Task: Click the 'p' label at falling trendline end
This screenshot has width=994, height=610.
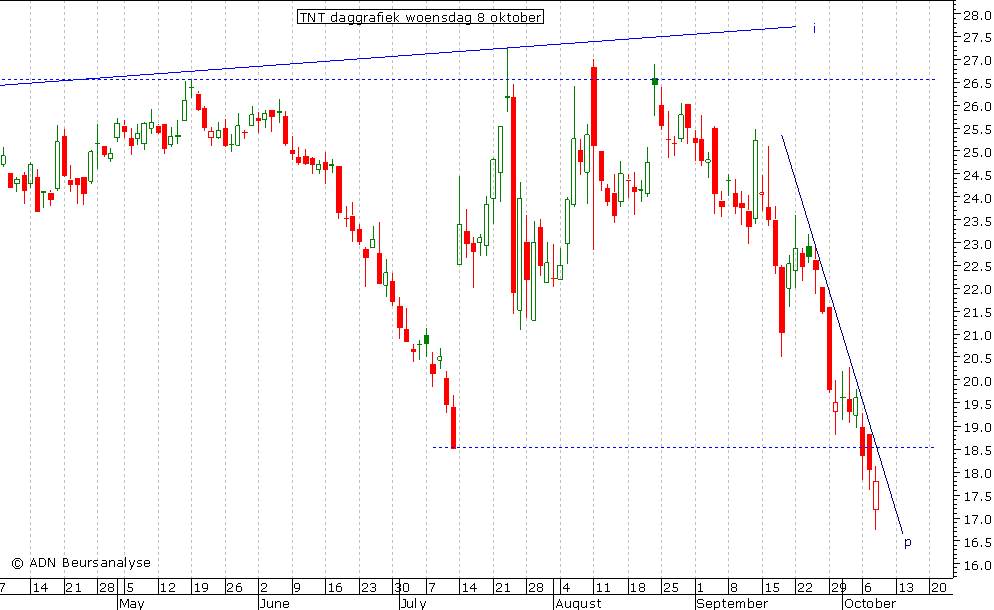Action: click(908, 543)
